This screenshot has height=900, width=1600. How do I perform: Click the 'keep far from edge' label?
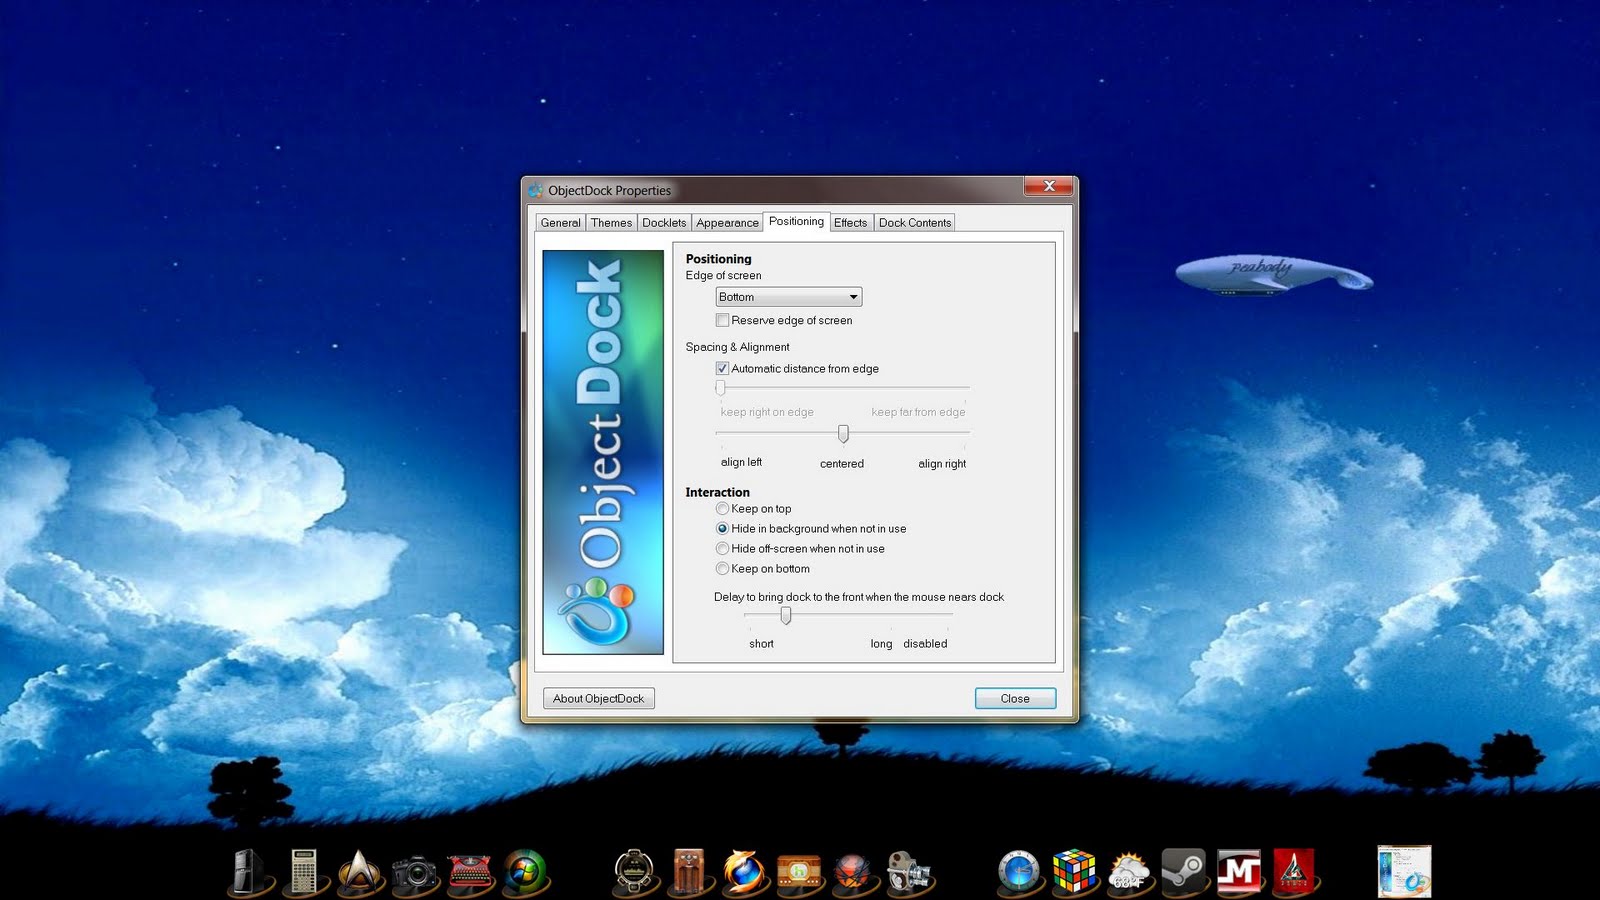918,411
